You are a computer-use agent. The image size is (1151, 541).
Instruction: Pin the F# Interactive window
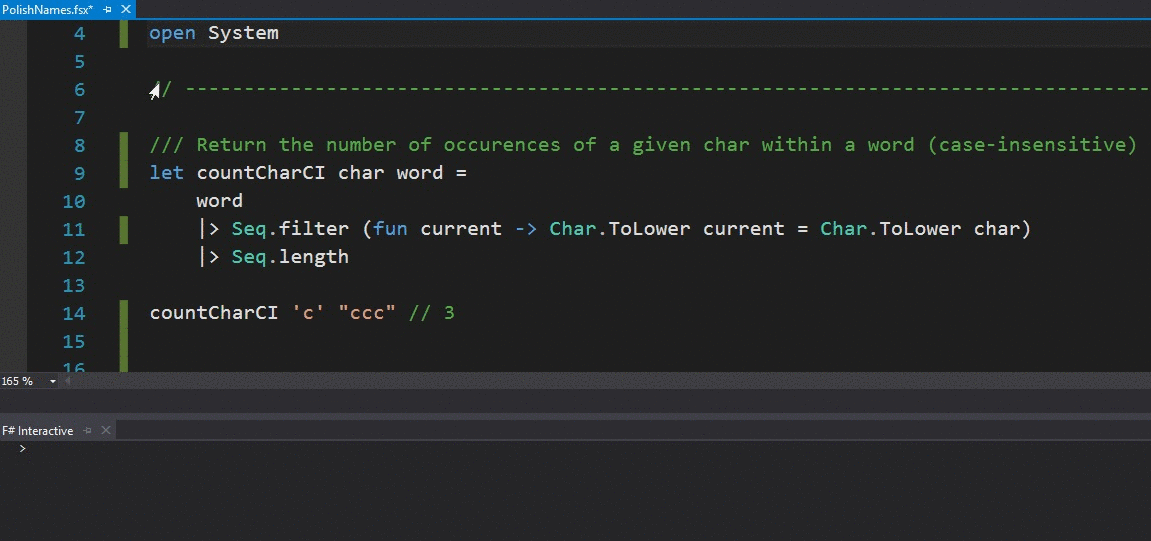[x=88, y=430]
